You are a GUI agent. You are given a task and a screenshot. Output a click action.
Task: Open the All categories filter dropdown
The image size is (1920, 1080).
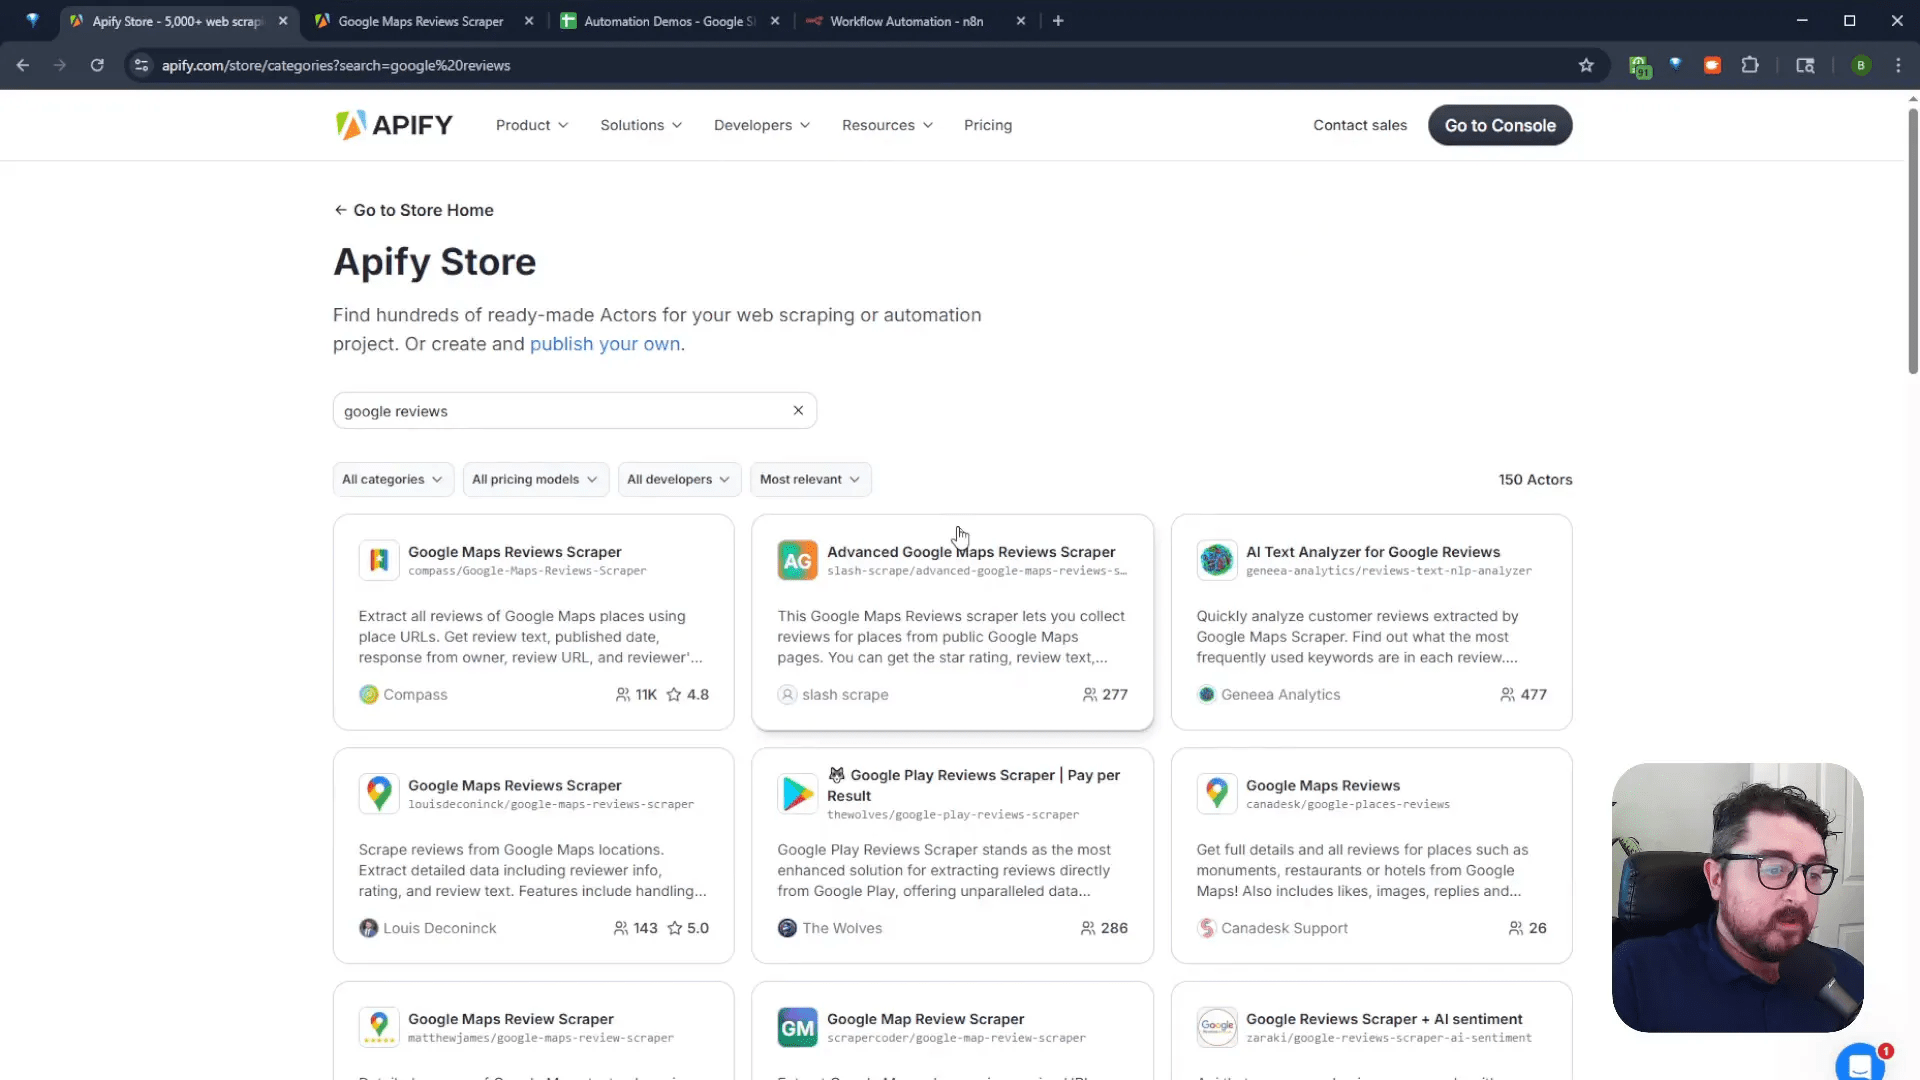pos(393,479)
